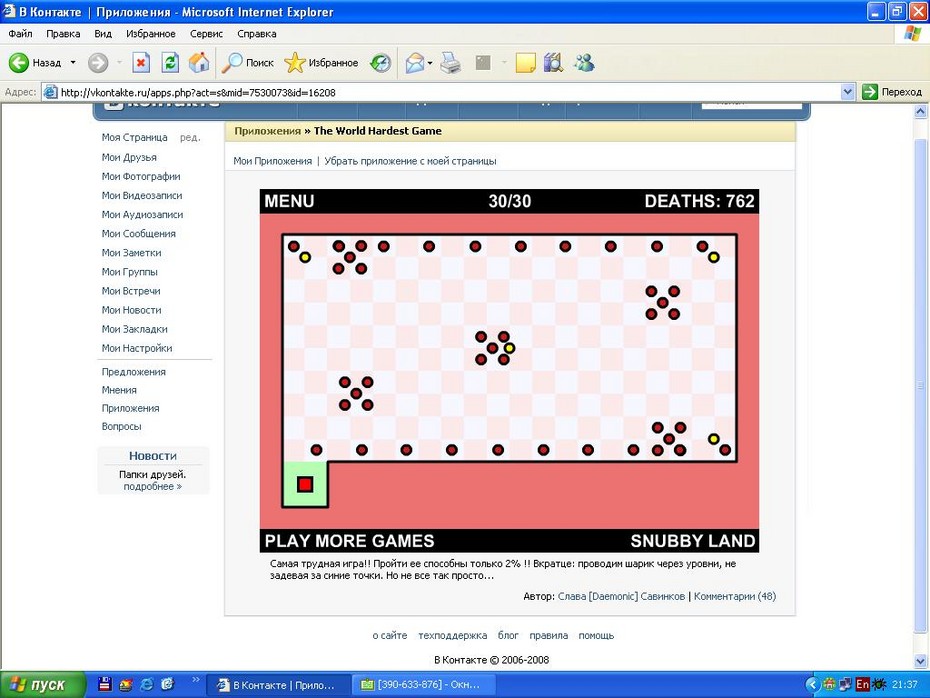
Task: Open the Сервис menu
Action: click(206, 34)
